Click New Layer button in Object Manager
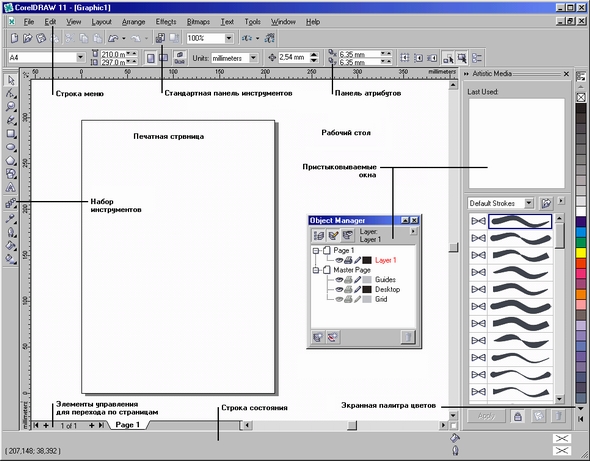The height and width of the screenshot is (461, 590). pos(318,337)
